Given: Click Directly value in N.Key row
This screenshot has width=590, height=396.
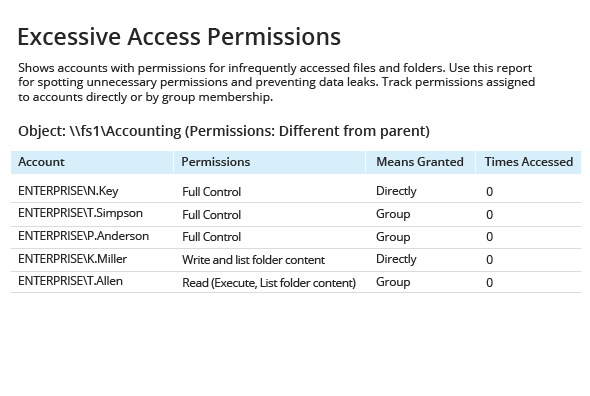Looking at the screenshot, I should tap(396, 191).
